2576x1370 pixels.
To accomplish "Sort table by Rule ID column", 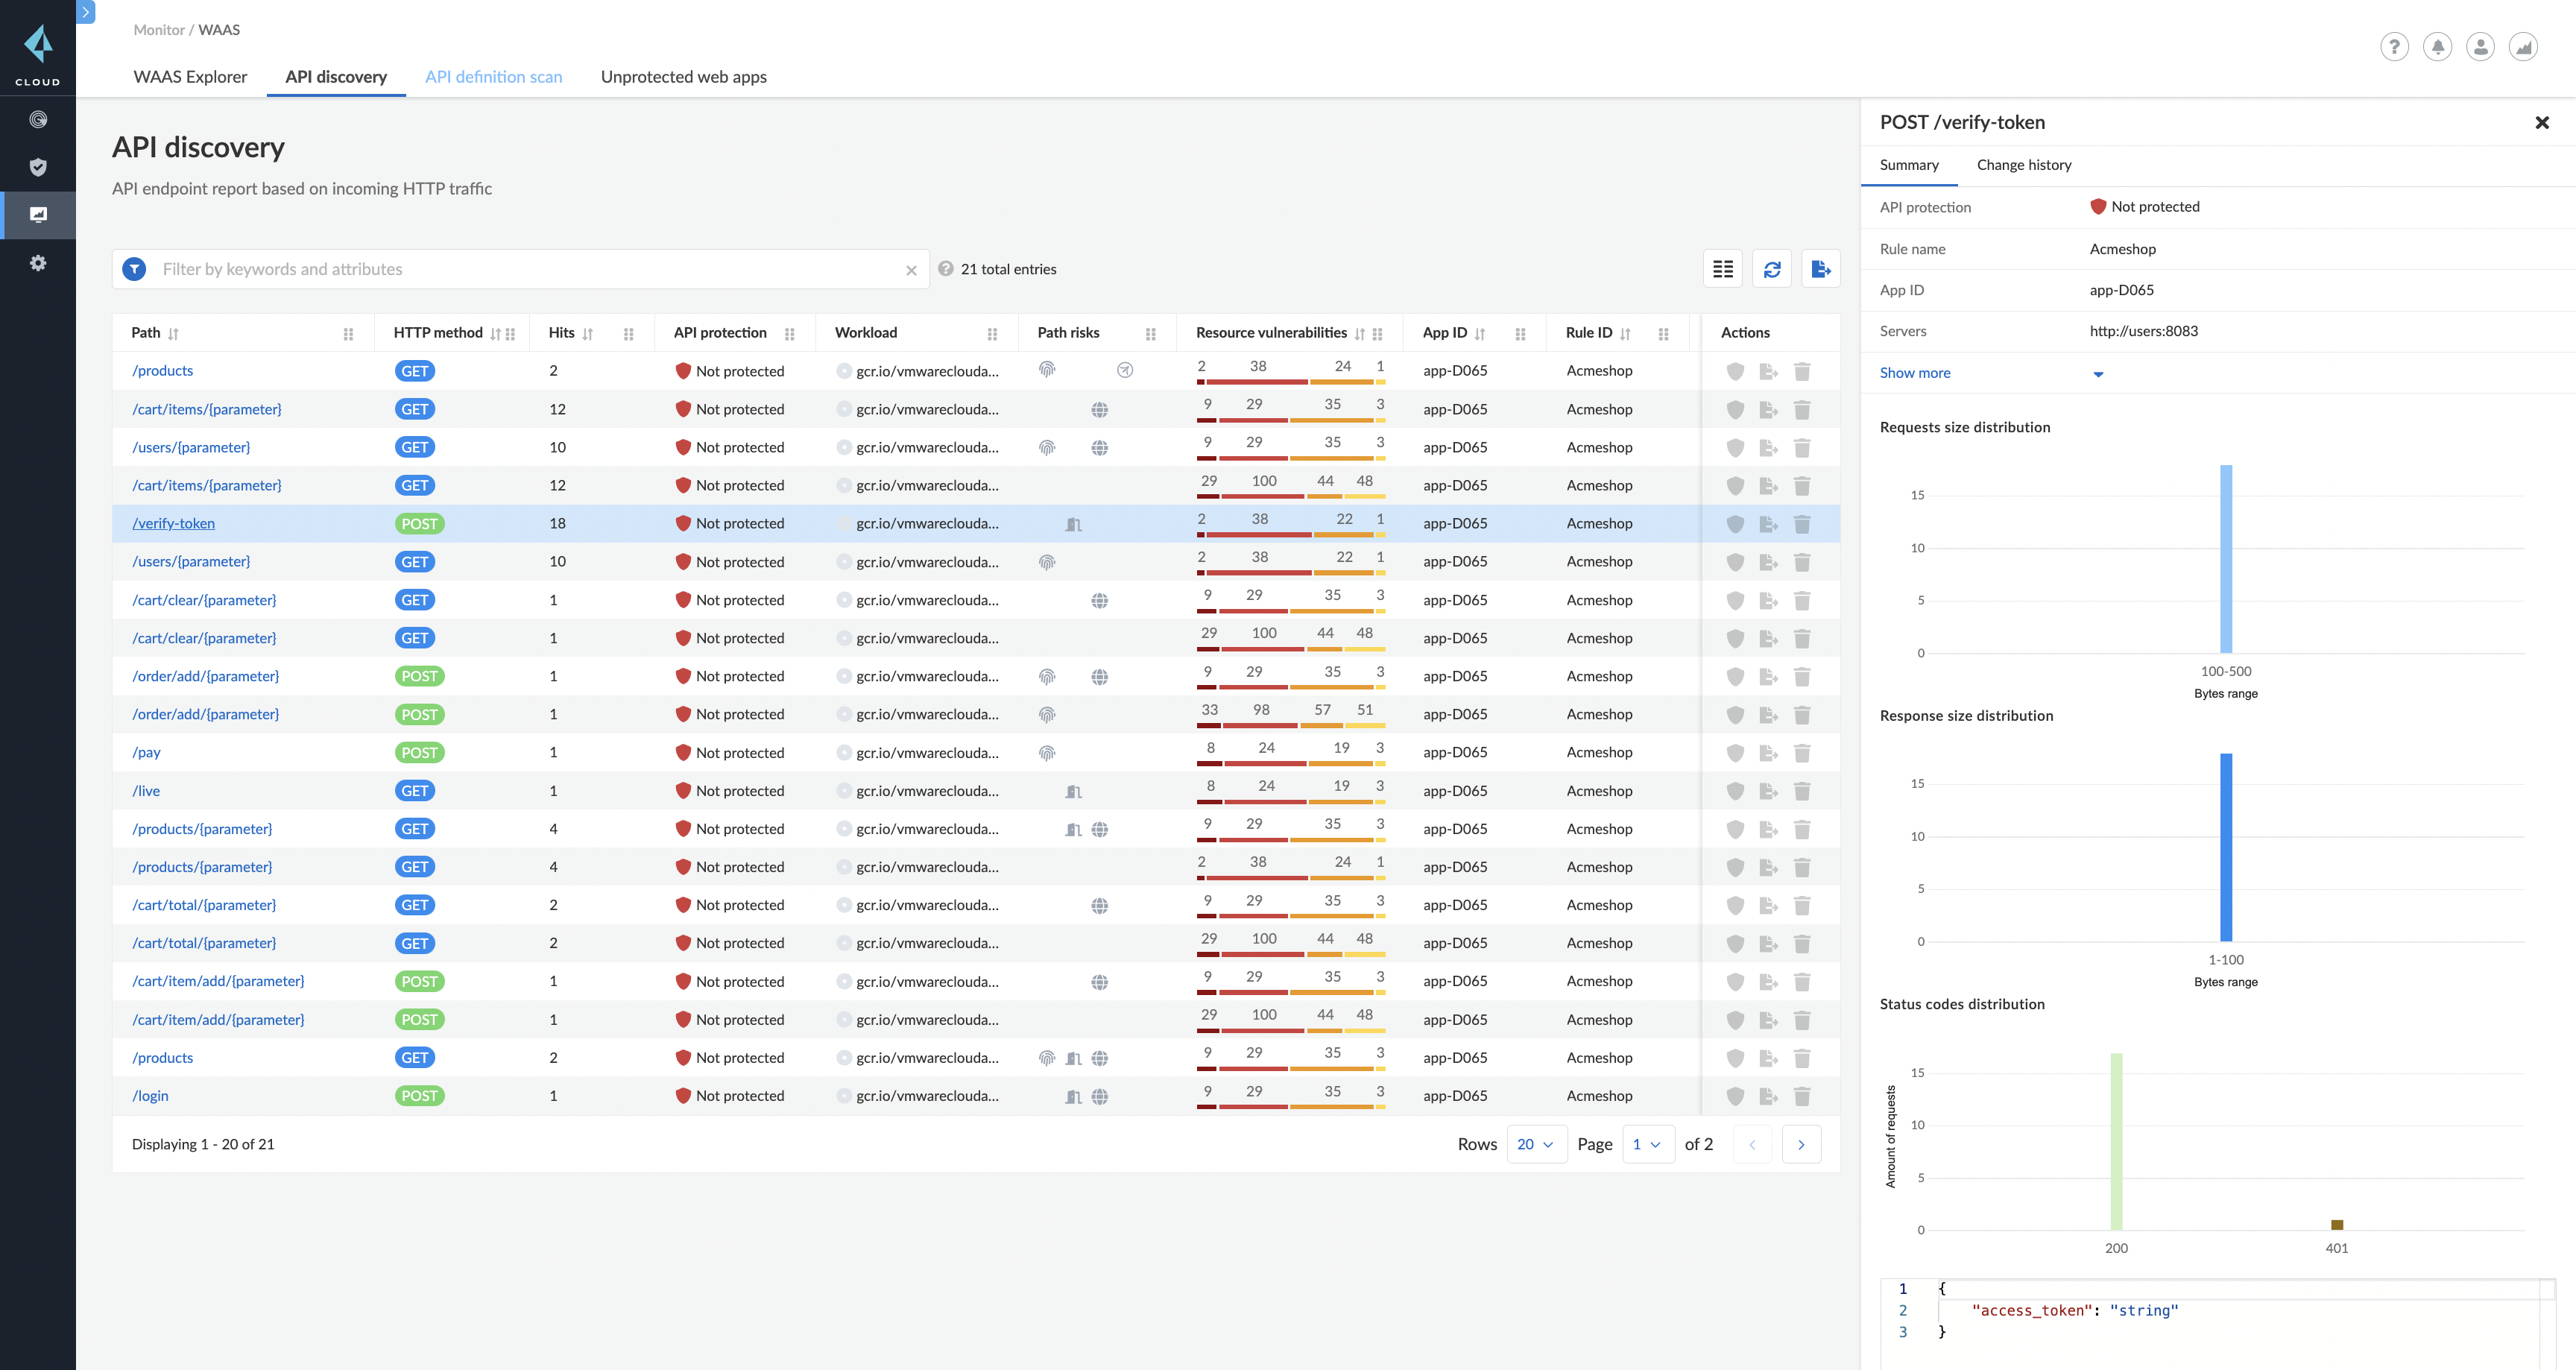I will tap(1625, 334).
